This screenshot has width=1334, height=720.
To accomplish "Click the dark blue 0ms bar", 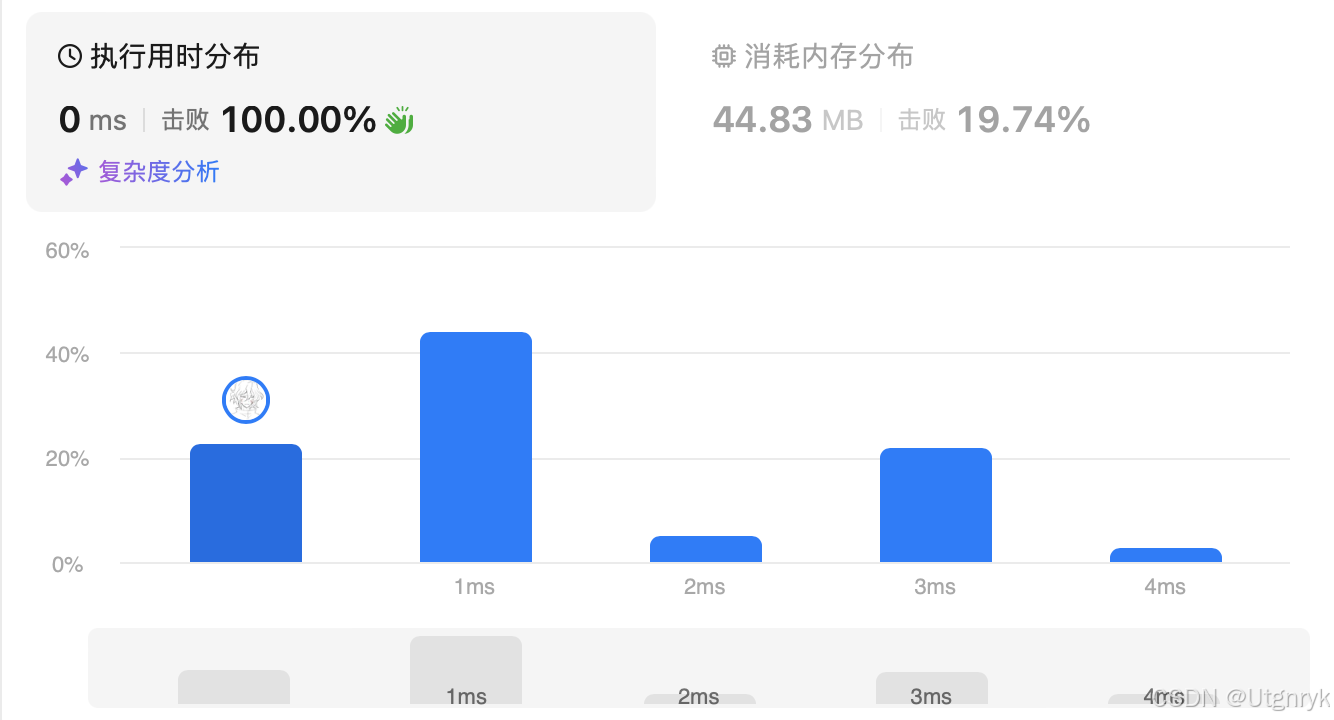I will [246, 503].
